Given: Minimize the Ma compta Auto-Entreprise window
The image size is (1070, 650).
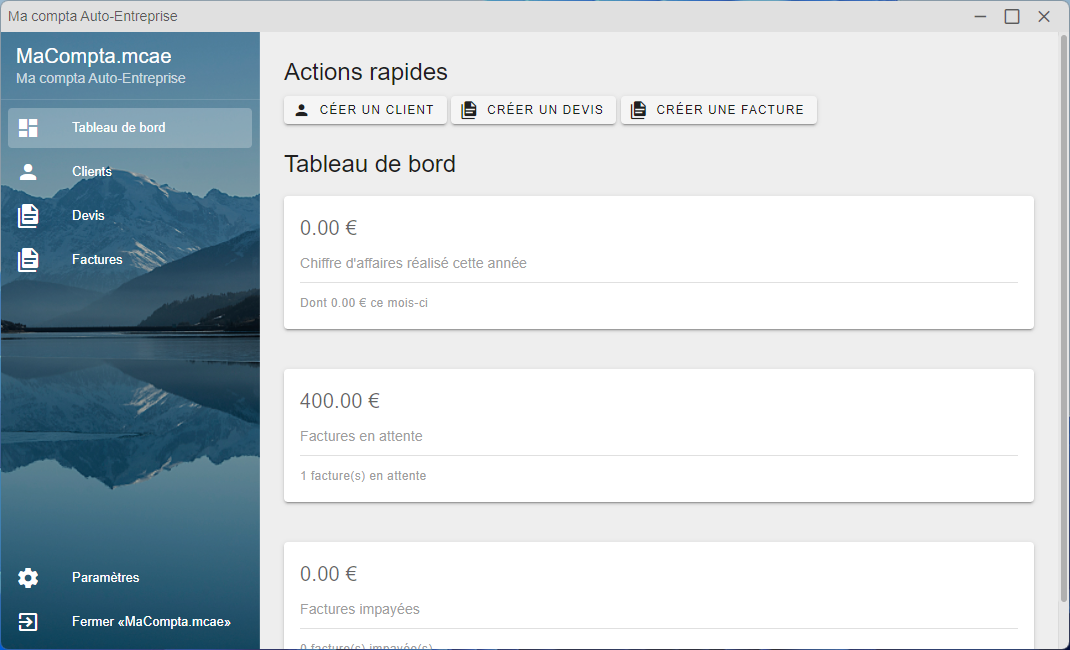Looking at the screenshot, I should pos(981,16).
